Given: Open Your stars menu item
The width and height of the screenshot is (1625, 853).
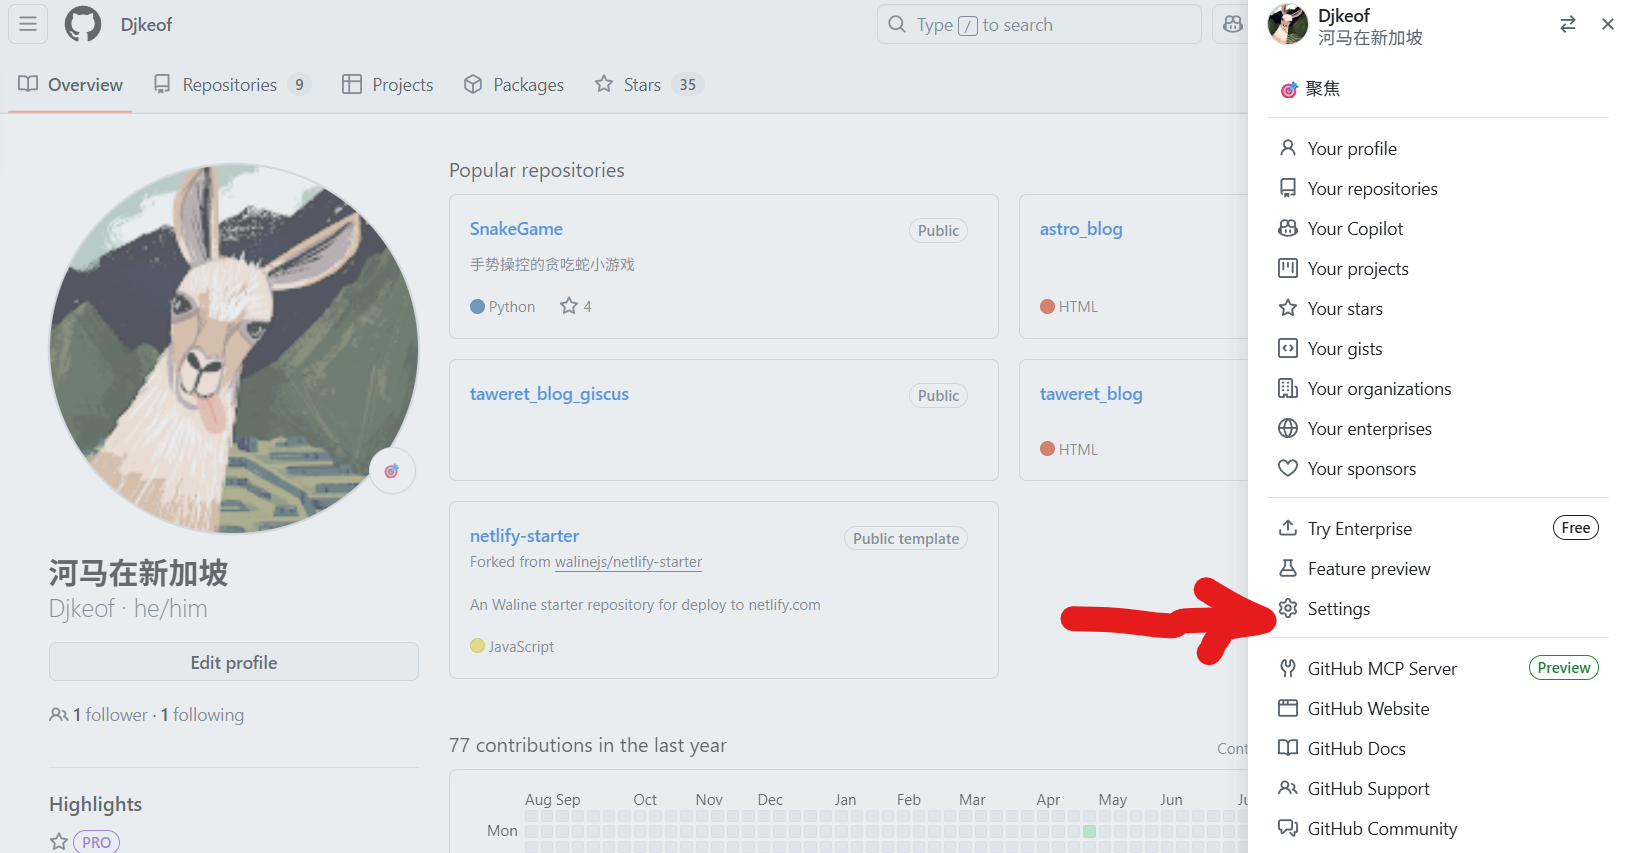Looking at the screenshot, I should [x=1438, y=308].
